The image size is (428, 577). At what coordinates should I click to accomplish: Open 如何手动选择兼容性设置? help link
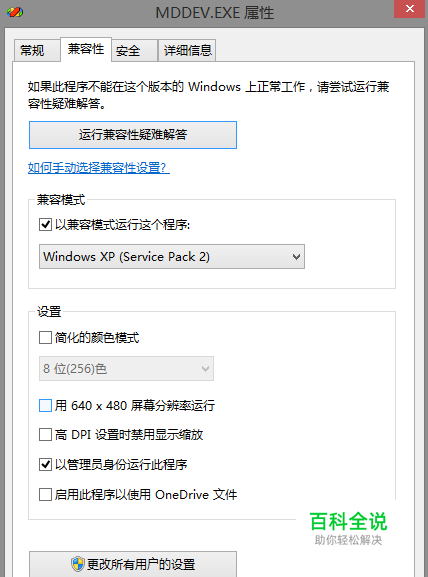click(x=99, y=168)
